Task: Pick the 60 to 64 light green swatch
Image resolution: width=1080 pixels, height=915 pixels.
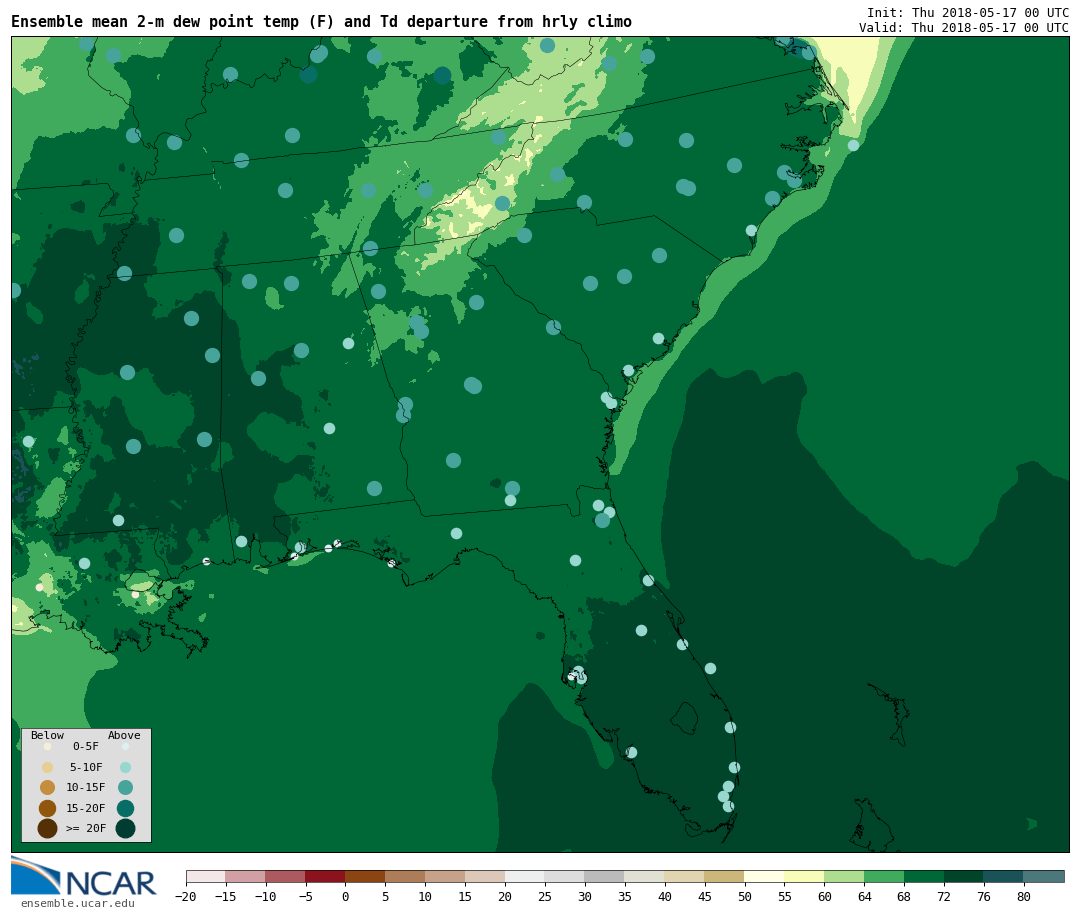Action: tap(844, 876)
